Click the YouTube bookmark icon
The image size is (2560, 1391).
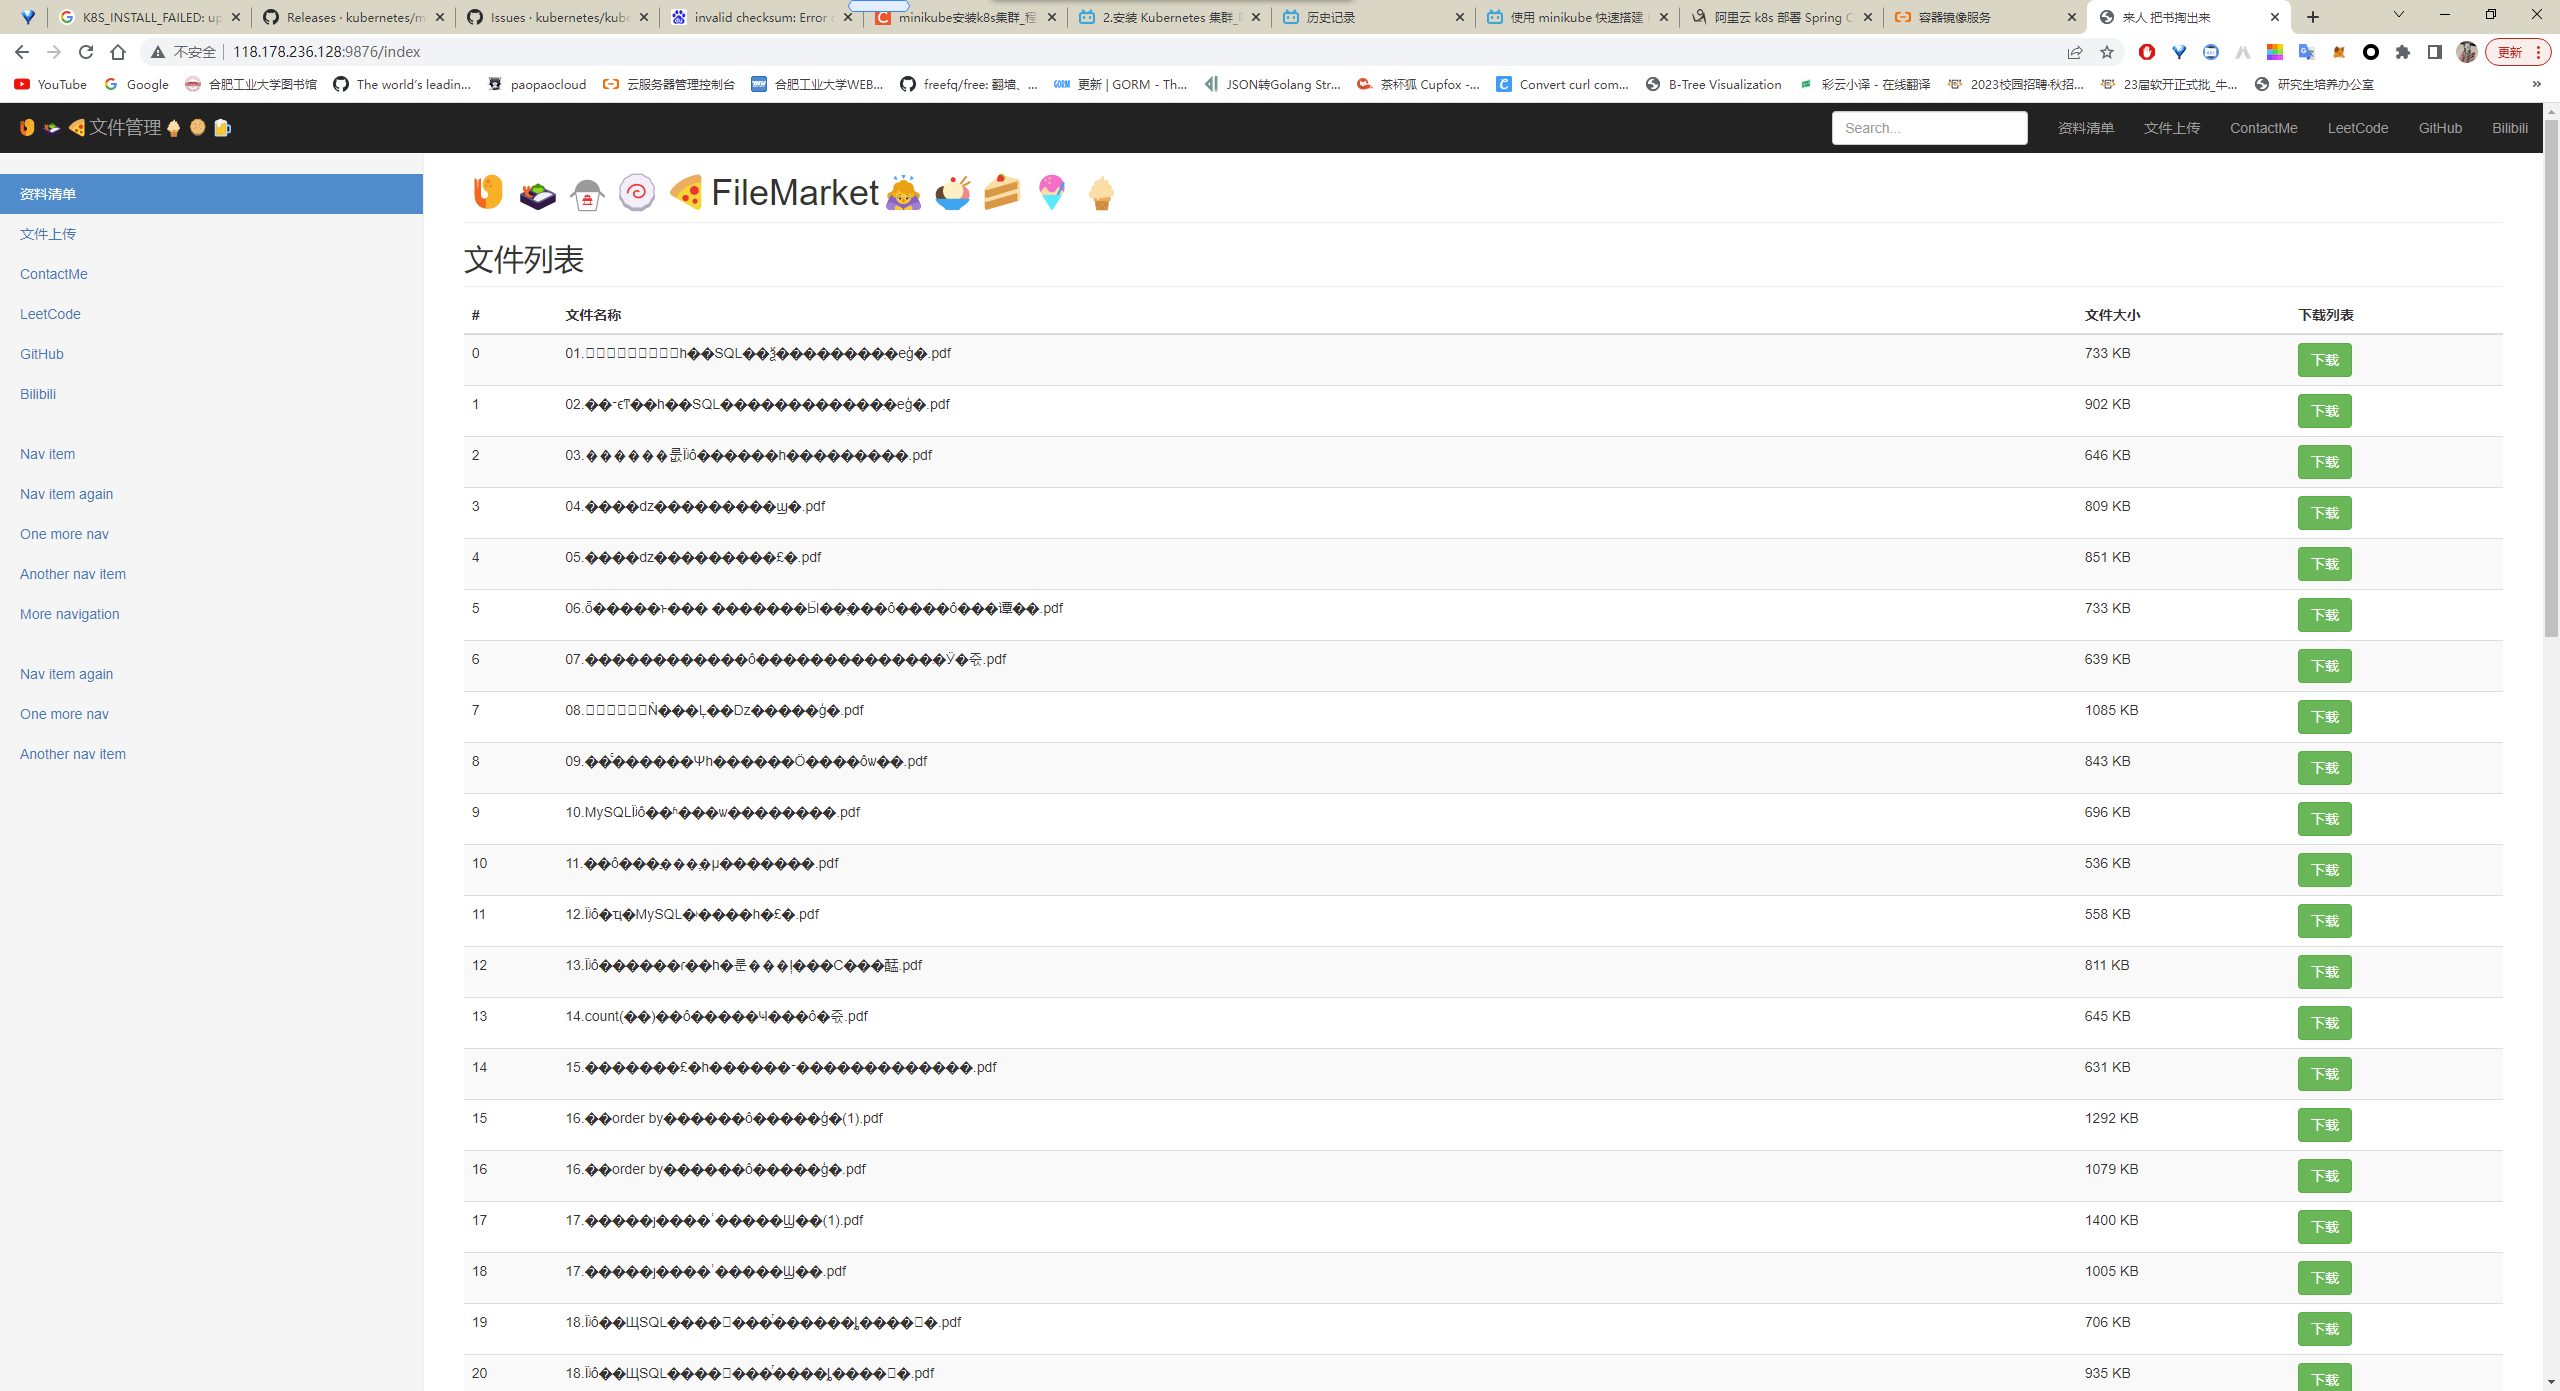pos(22,84)
